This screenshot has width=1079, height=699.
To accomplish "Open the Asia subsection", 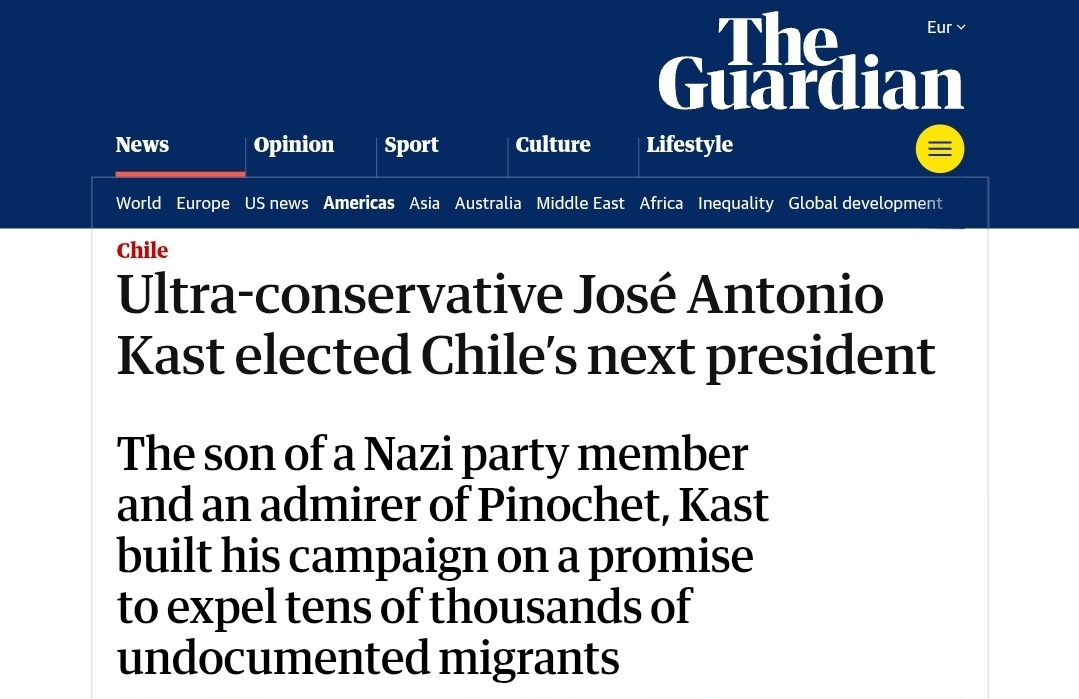I will coord(424,203).
